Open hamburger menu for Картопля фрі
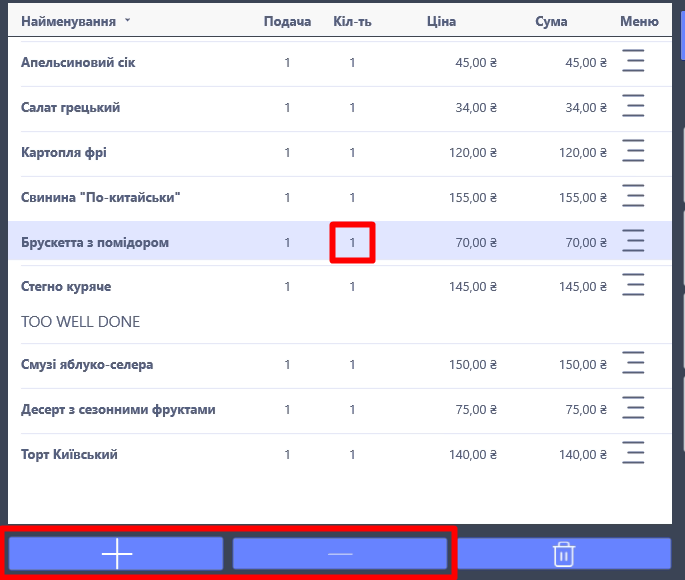The image size is (685, 580). pyautogui.click(x=633, y=153)
